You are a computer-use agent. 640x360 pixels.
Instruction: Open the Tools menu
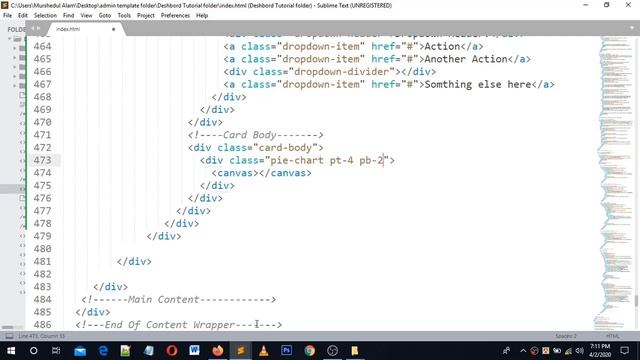[x=124, y=16]
